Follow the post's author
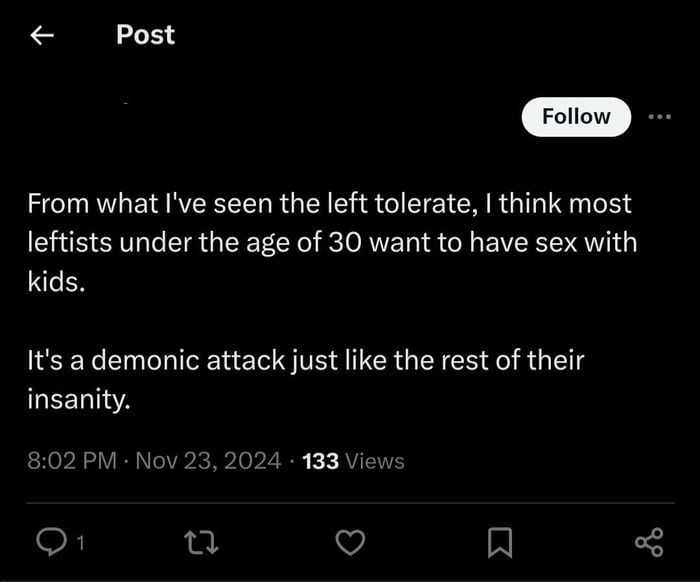The width and height of the screenshot is (700, 582). tap(576, 117)
